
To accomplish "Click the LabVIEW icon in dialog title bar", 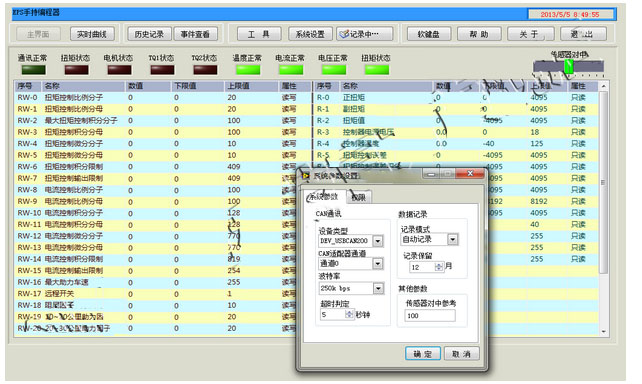I will click(305, 176).
